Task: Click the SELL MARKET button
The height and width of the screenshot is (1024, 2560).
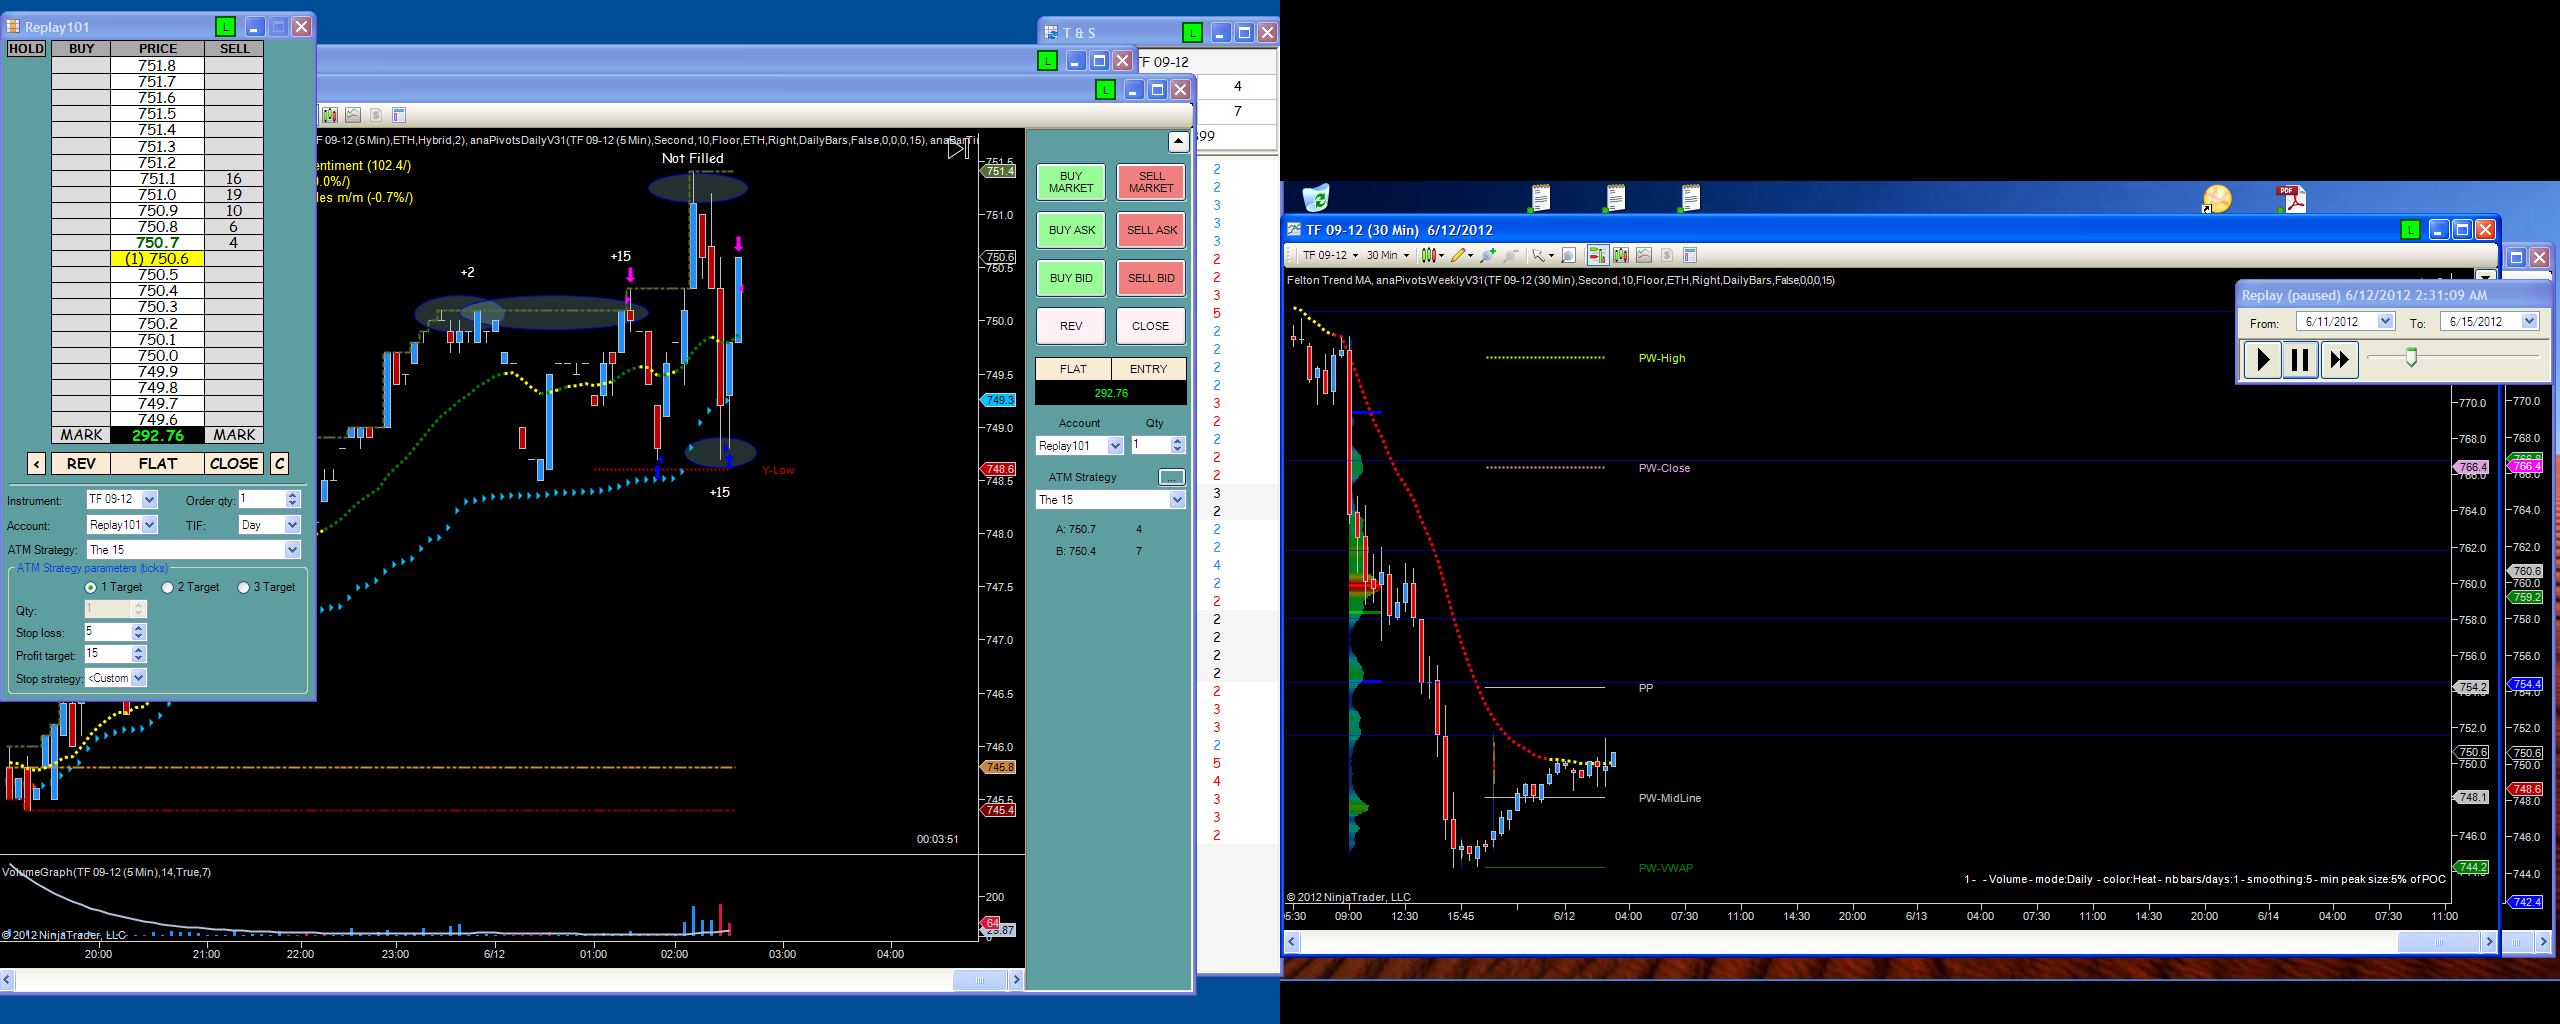Action: click(1151, 182)
